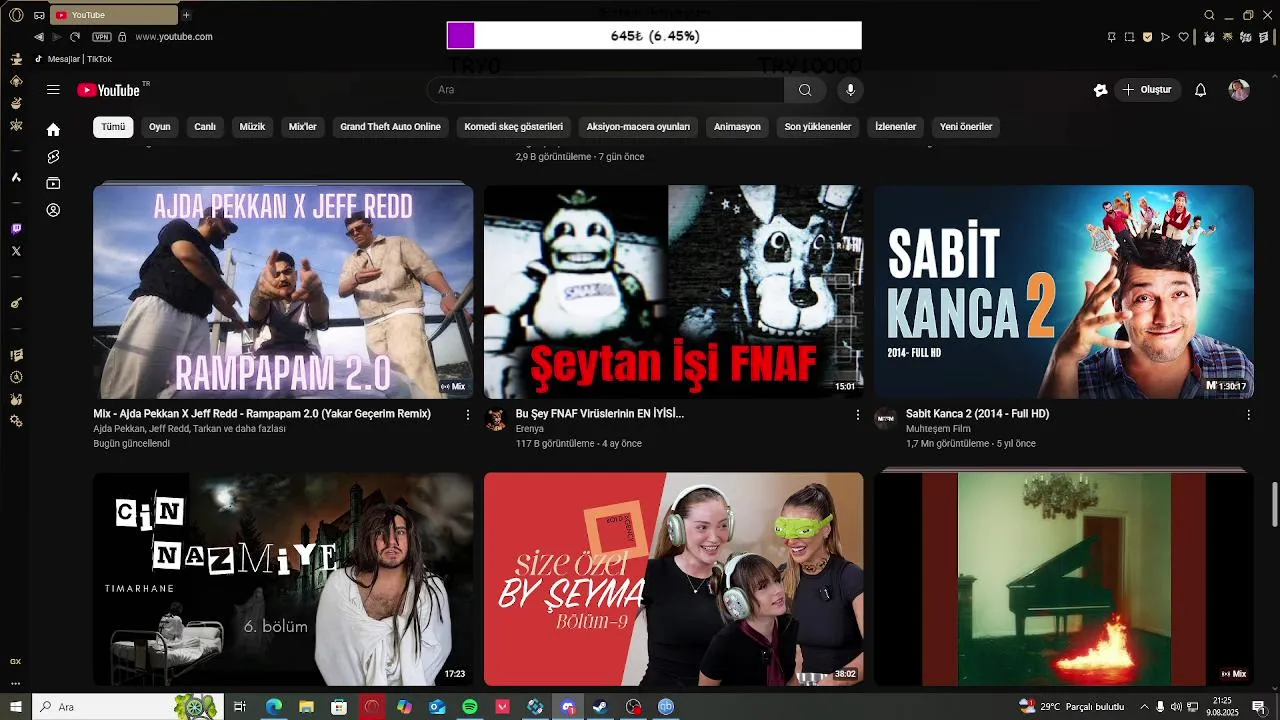Open options for Rampapam 2.0 mix video
This screenshot has width=1280, height=720.
pos(467,414)
